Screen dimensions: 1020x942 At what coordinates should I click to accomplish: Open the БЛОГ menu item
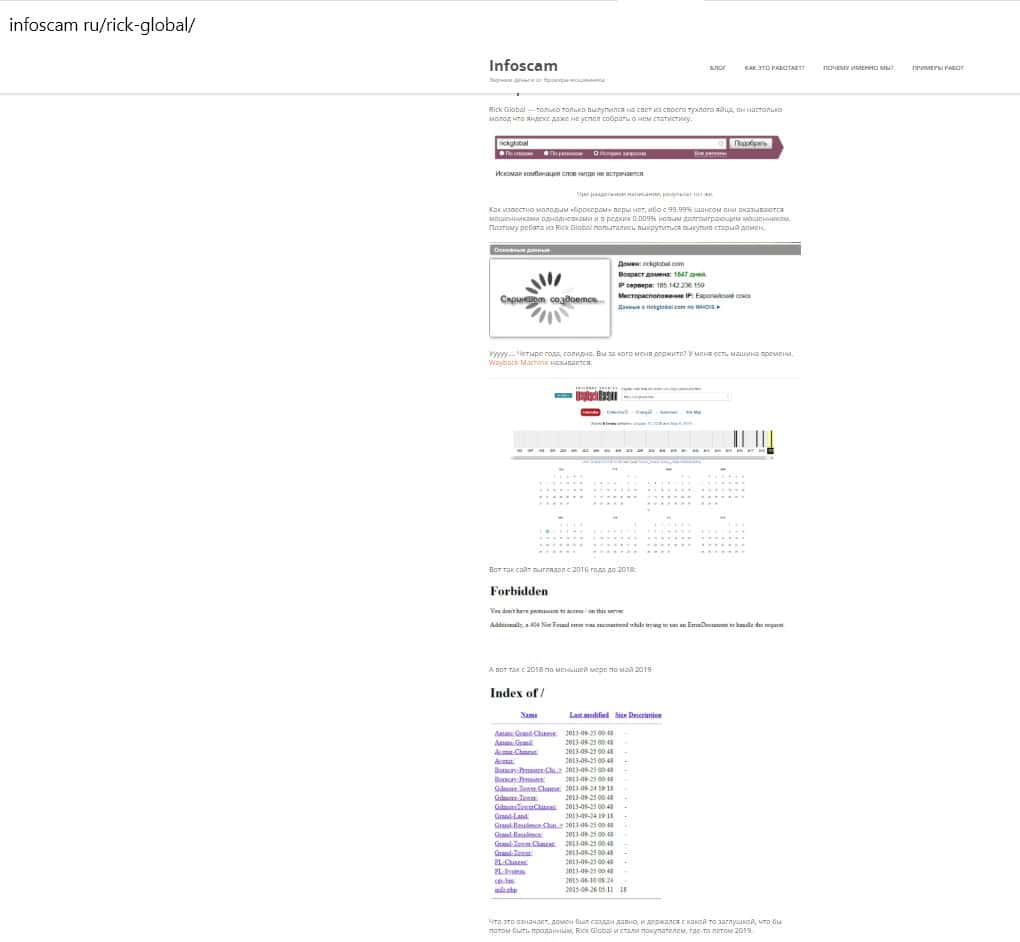point(718,68)
